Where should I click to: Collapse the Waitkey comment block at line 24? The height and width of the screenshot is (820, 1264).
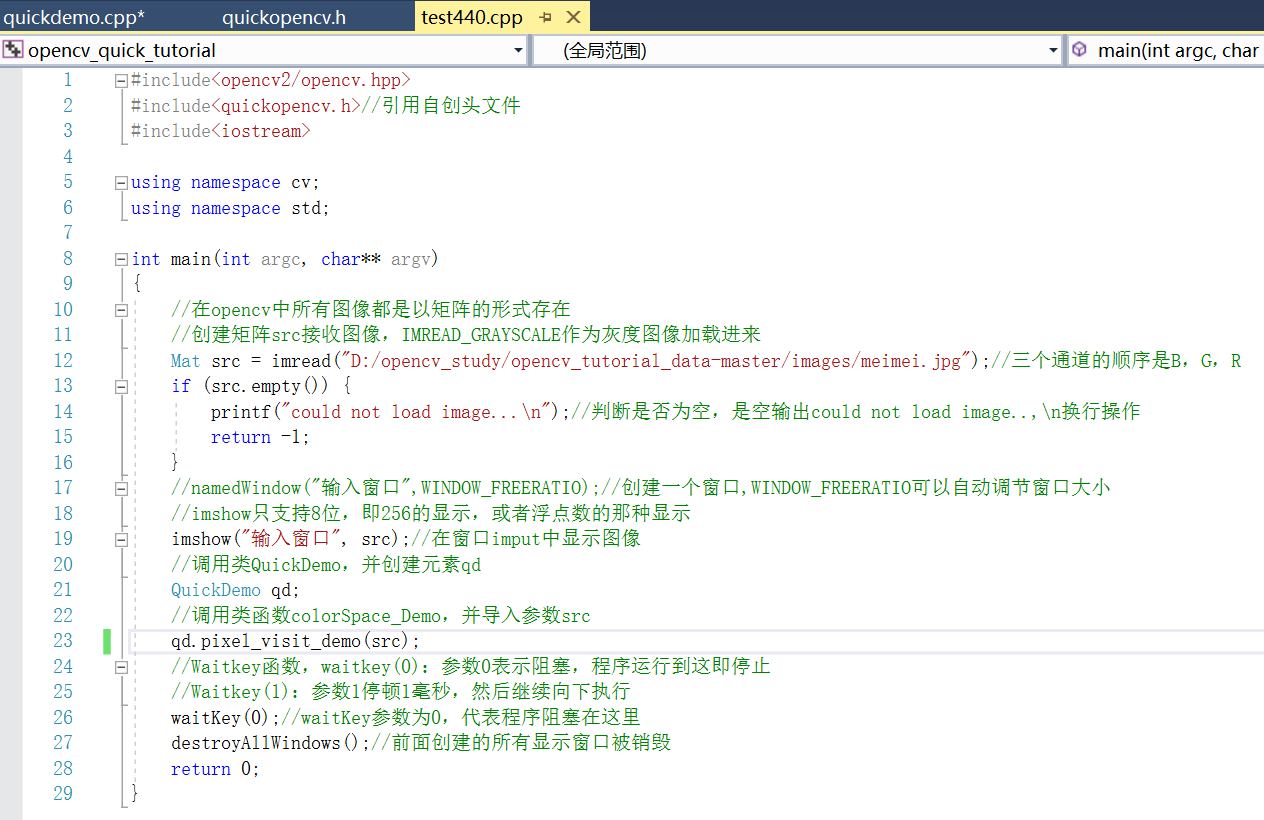(121, 667)
